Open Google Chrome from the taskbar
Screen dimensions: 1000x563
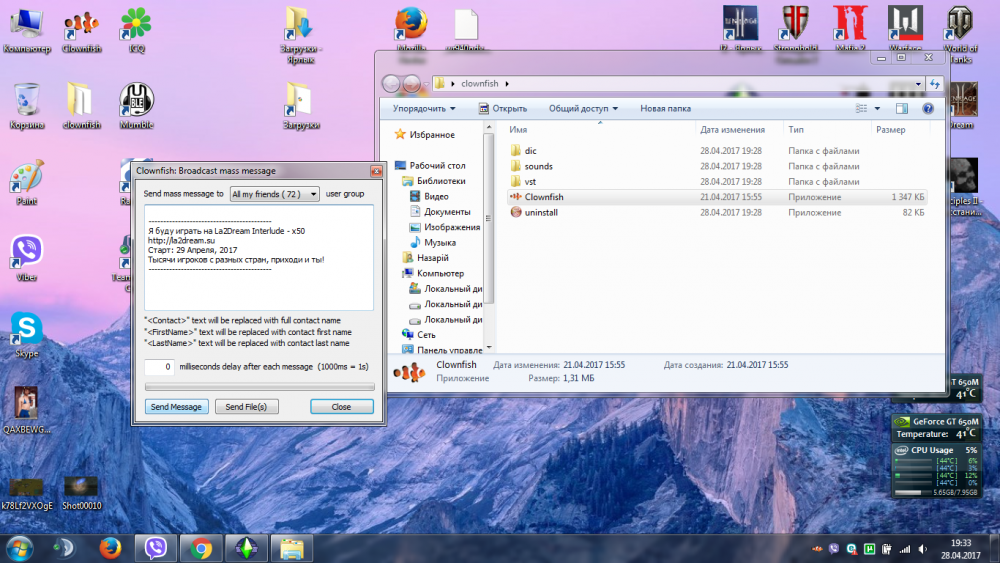pos(201,547)
